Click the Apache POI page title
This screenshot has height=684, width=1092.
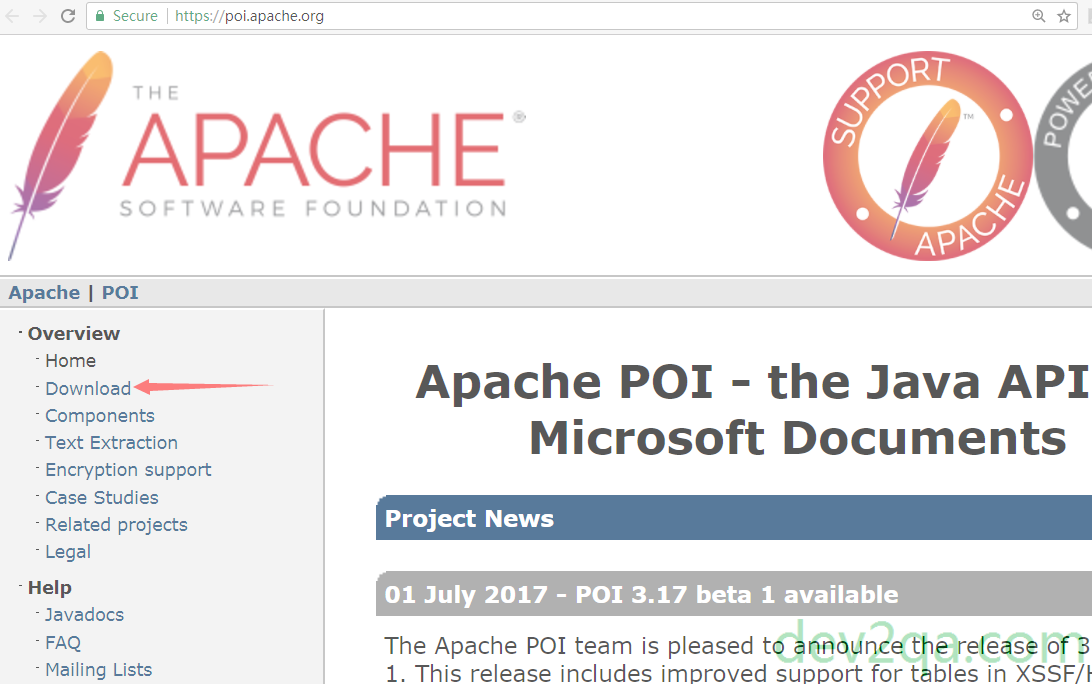click(754, 410)
